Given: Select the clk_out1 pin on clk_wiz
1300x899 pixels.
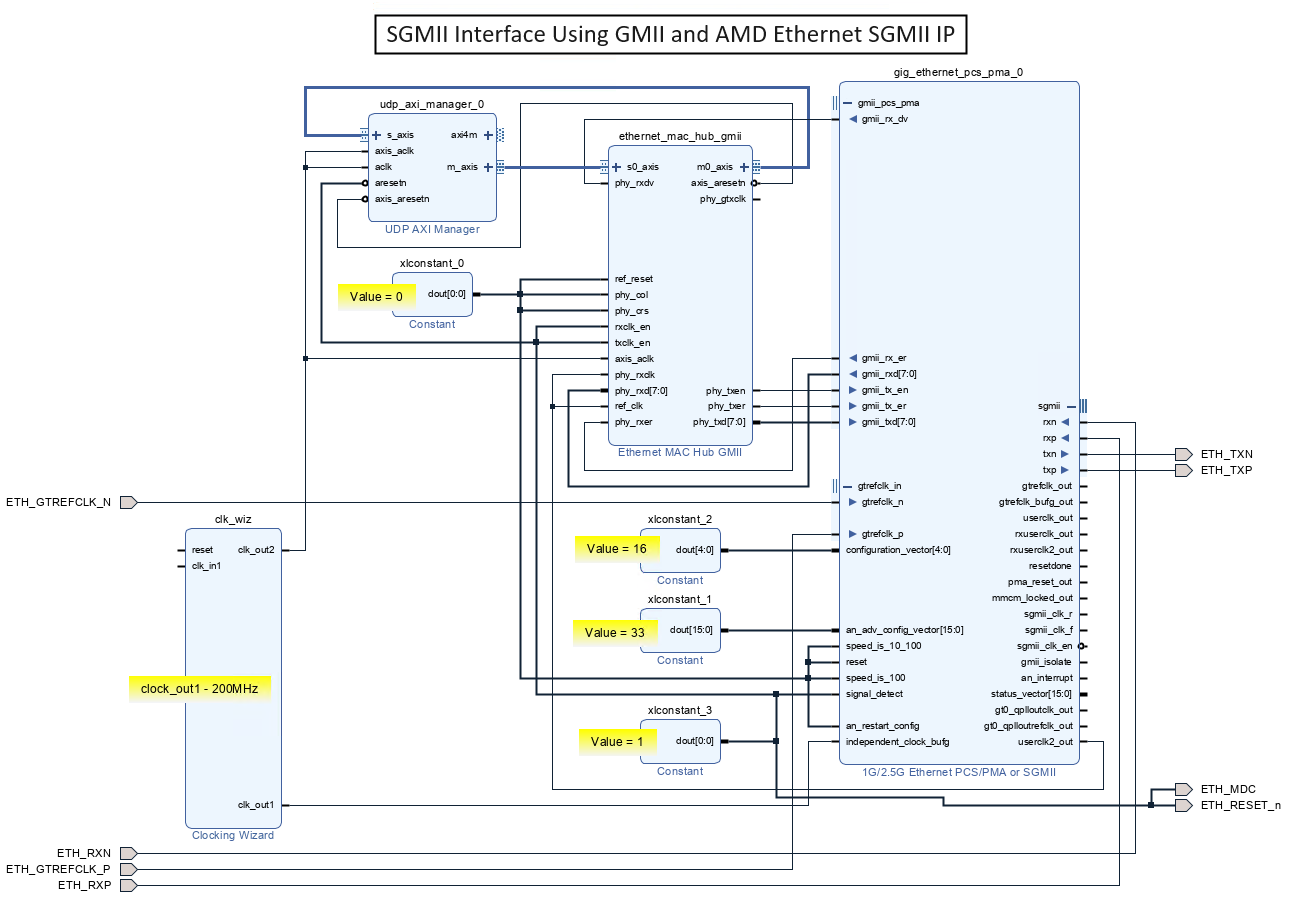Looking at the screenshot, I should [x=256, y=805].
